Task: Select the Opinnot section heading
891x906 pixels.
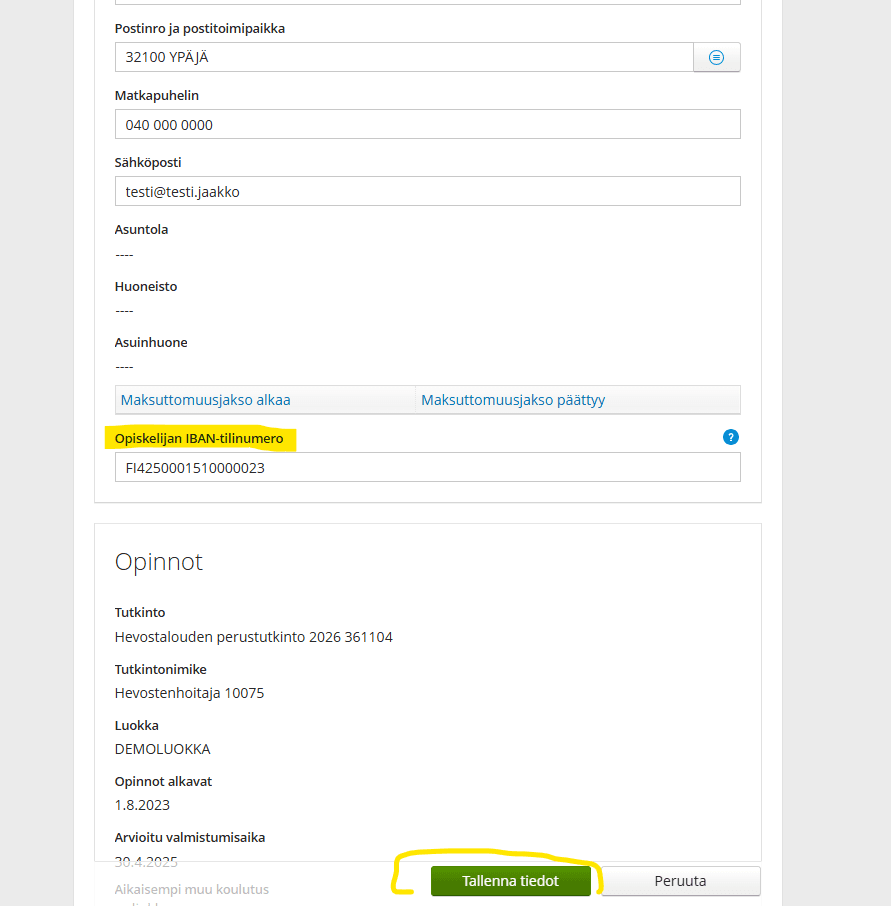Action: pos(159,562)
